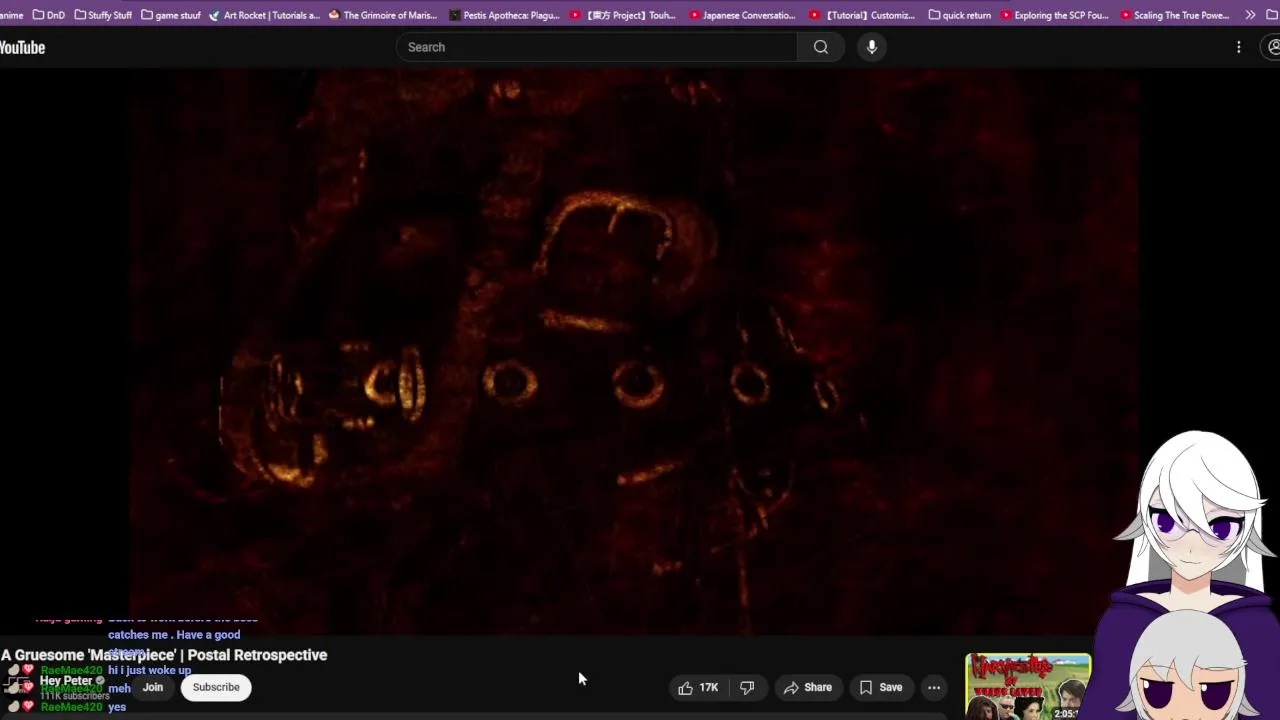Screen dimensions: 1280x720
Task: Like the video with 17K likes
Action: 698,687
